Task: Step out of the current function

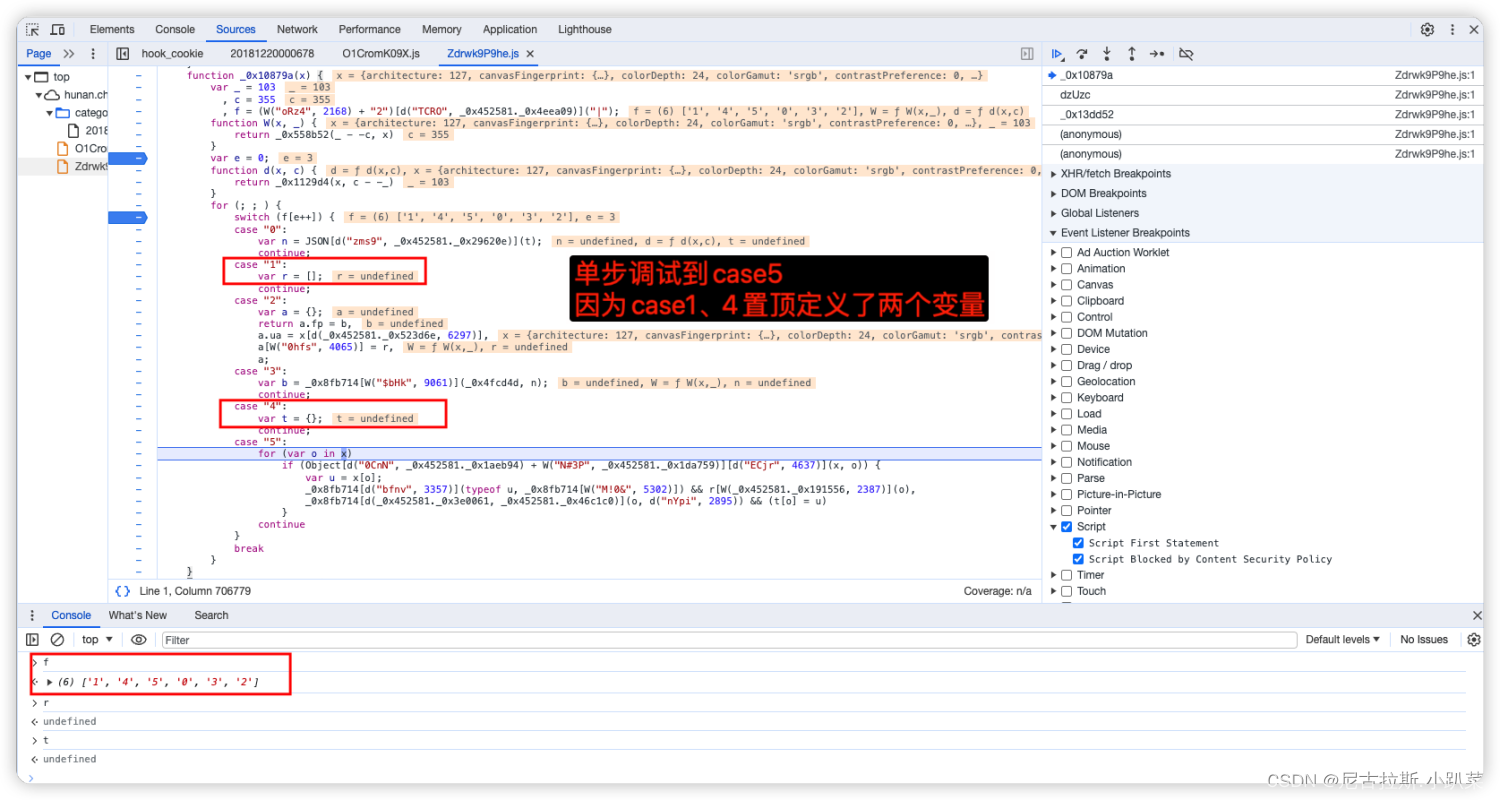Action: point(1131,53)
